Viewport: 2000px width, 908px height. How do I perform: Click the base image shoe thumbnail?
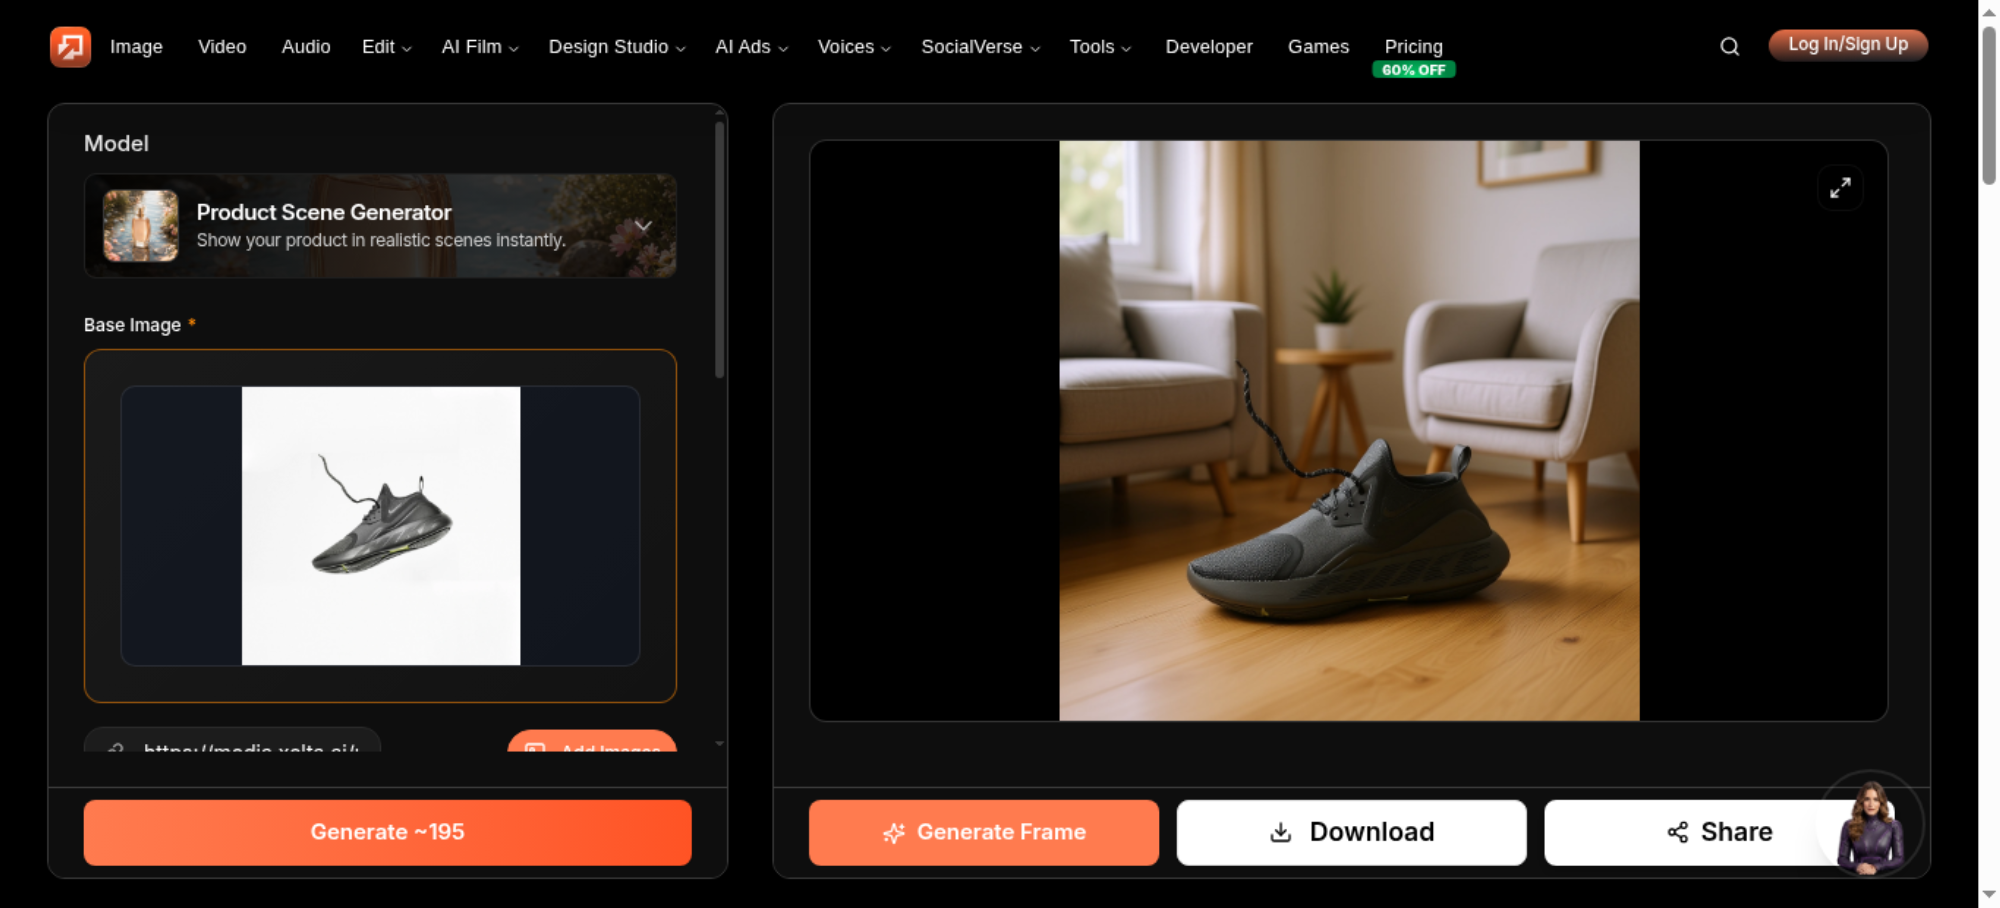pos(381,526)
